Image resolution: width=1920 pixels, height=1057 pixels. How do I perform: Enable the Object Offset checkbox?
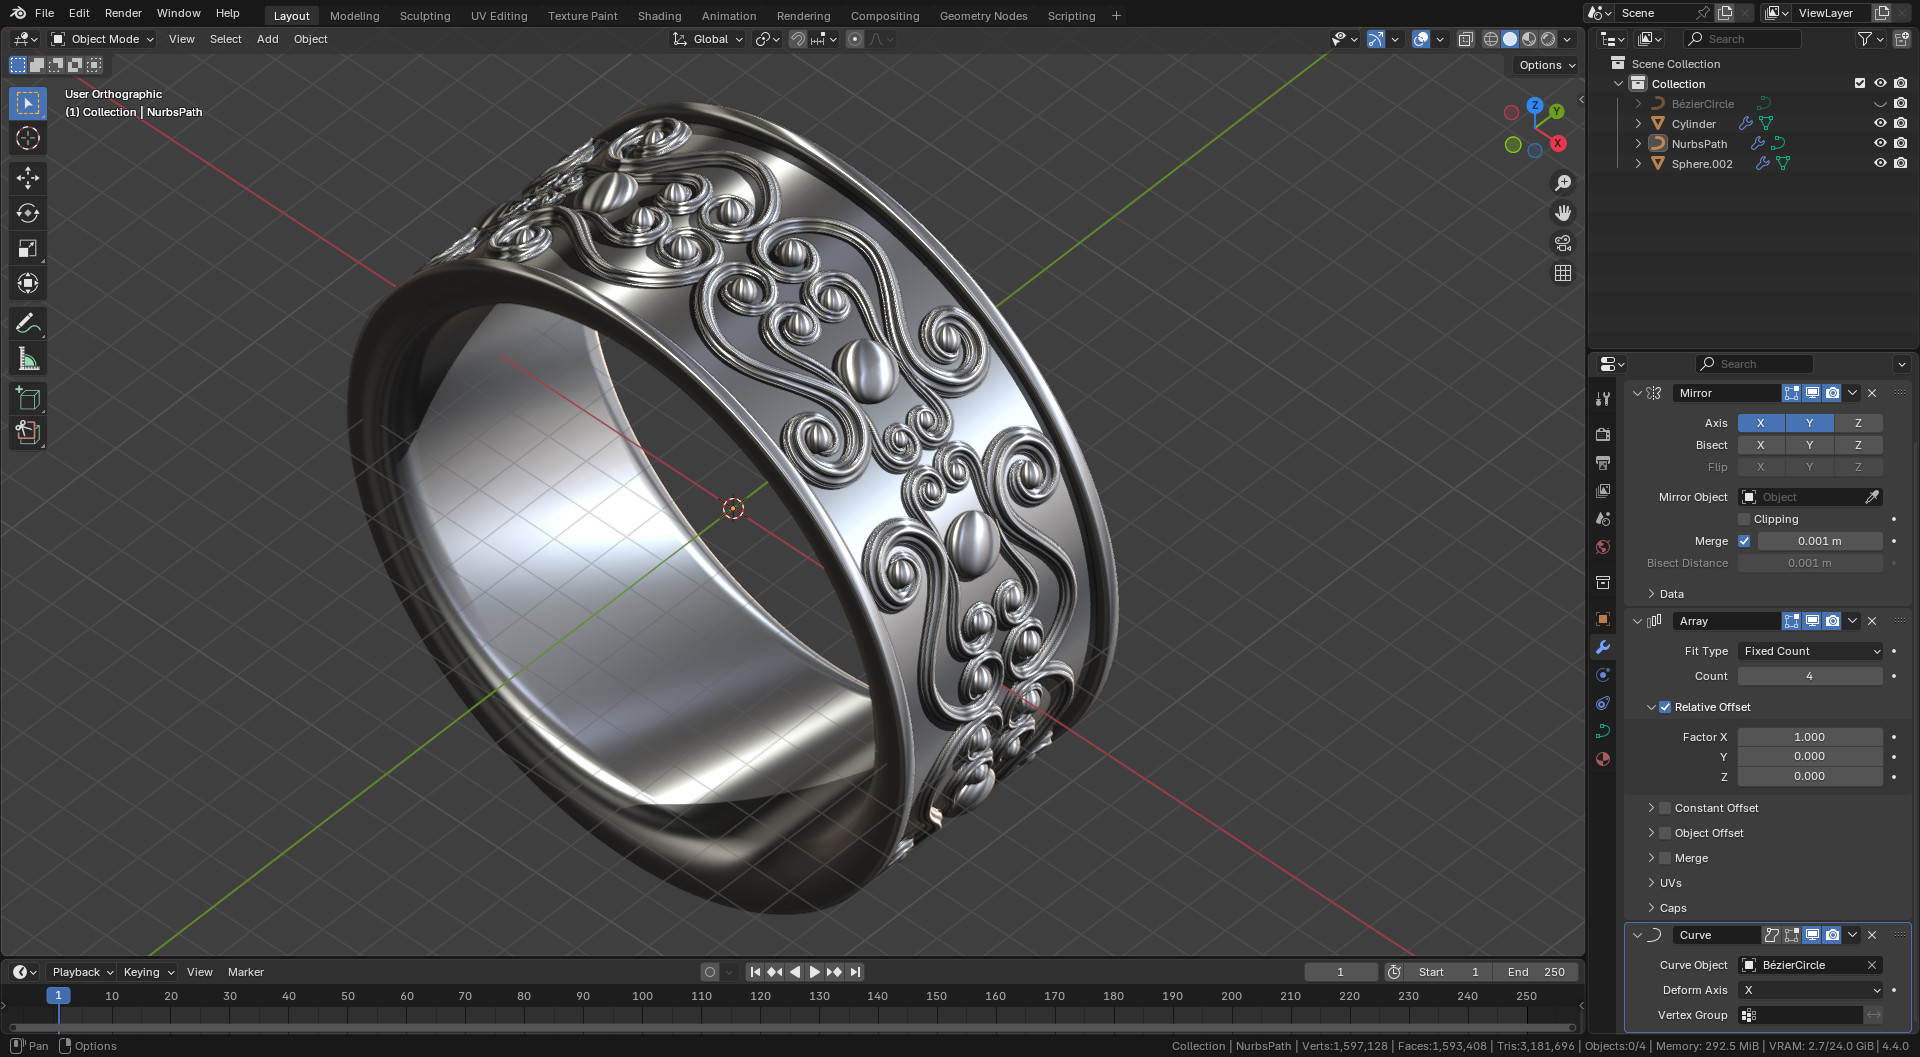click(x=1665, y=833)
